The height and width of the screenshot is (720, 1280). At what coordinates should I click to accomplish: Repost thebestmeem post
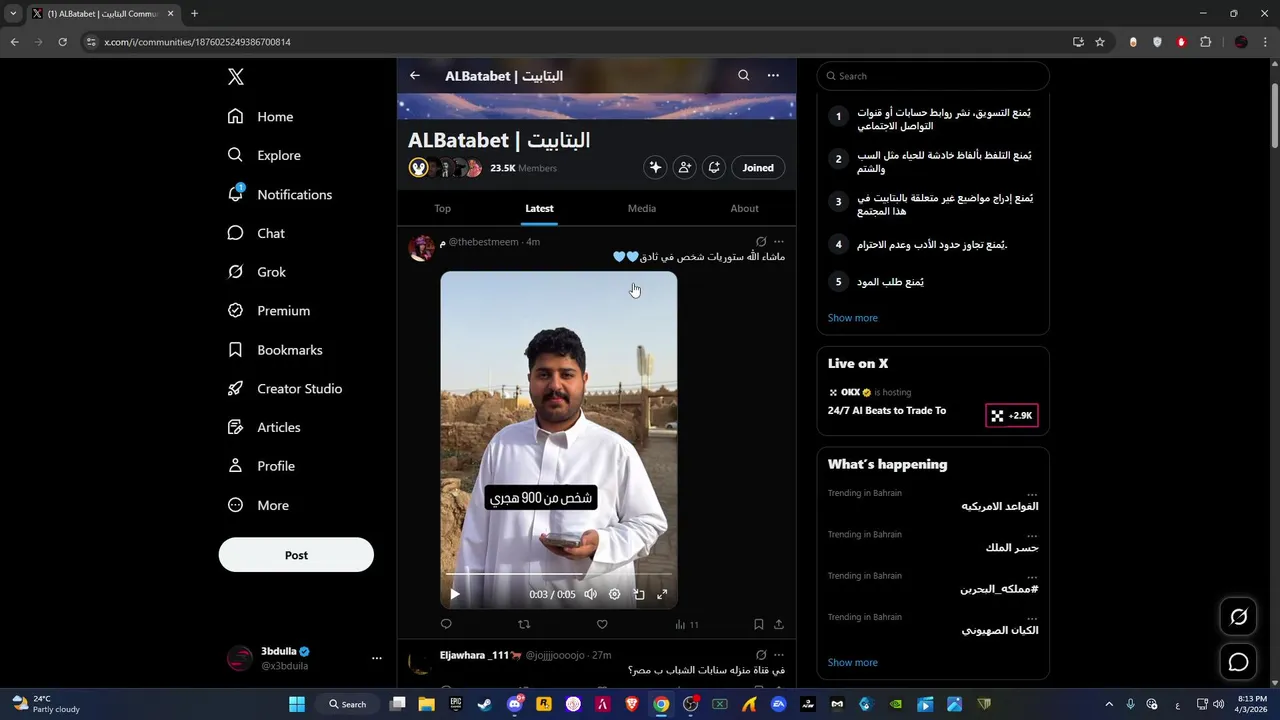[x=524, y=624]
